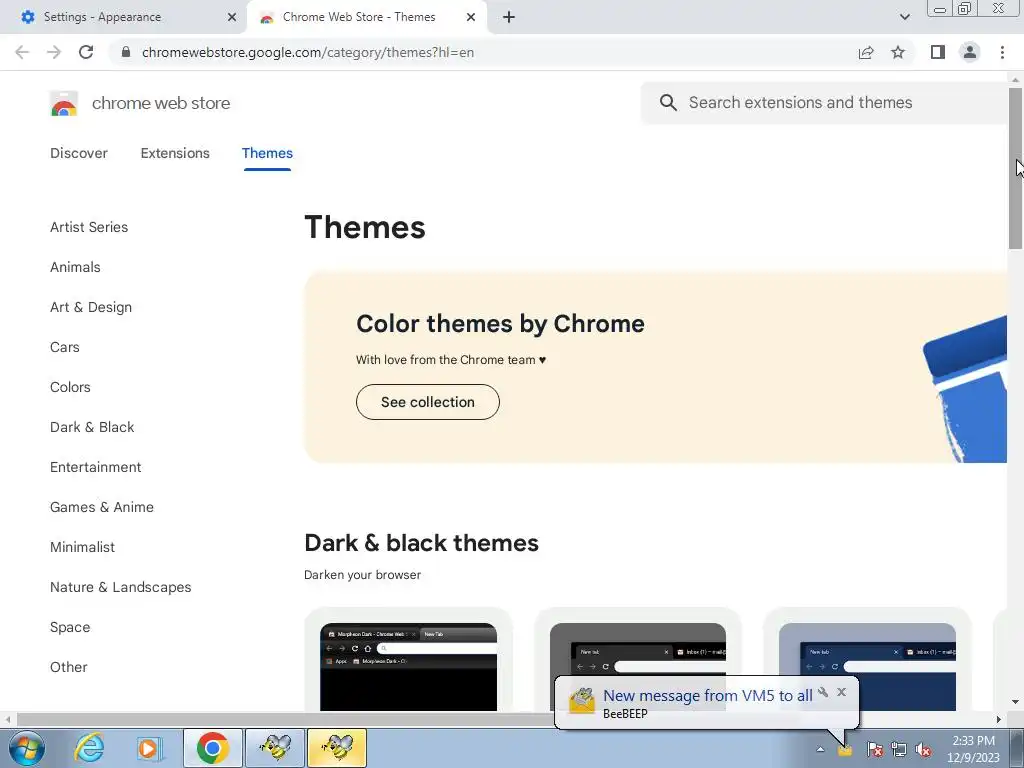
Task: Open the tab search chevron
Action: pos(904,17)
